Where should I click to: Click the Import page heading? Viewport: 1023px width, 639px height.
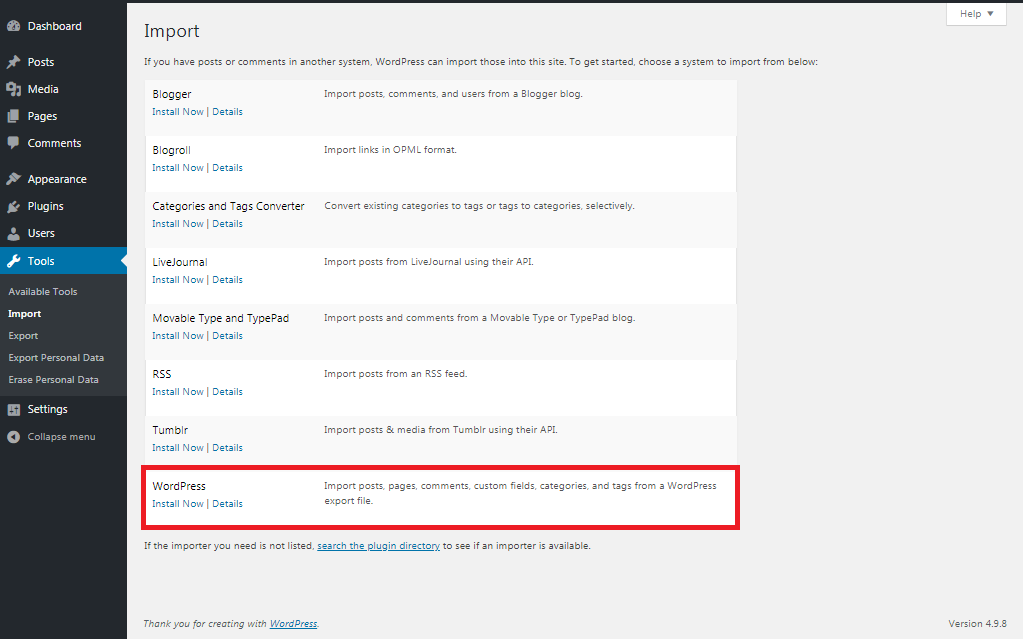(172, 31)
